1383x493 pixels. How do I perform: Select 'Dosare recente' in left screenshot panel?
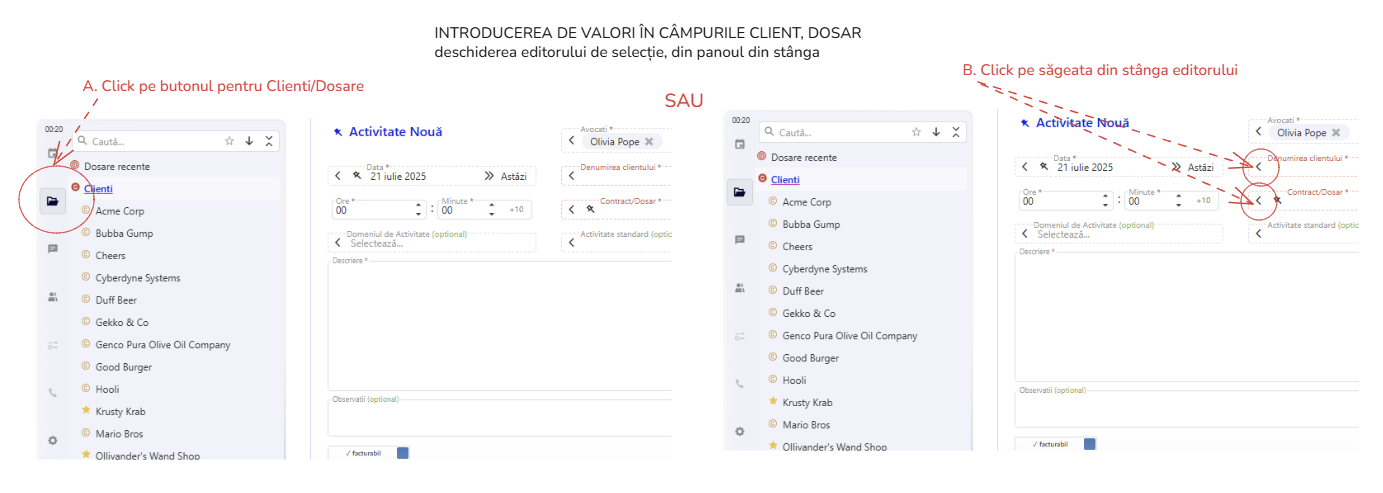pos(117,166)
